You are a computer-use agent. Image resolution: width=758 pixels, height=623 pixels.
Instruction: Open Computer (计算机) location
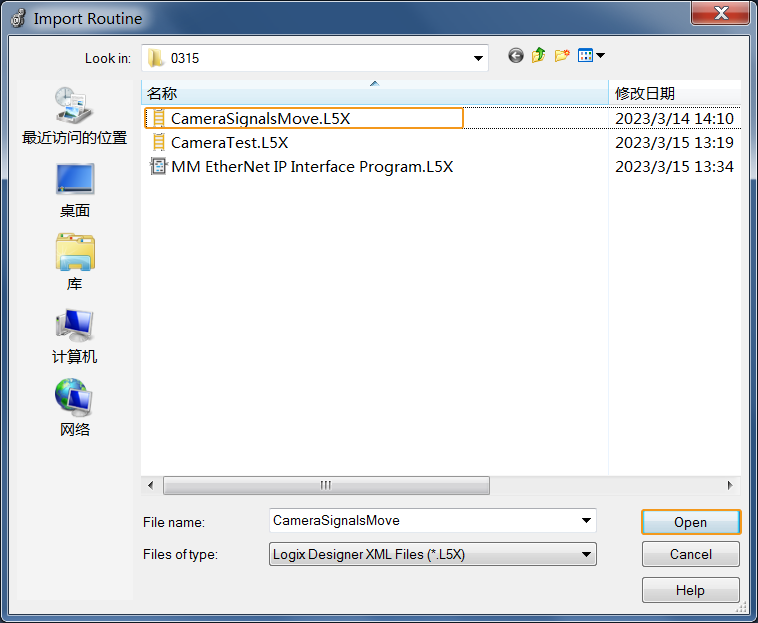click(x=74, y=337)
